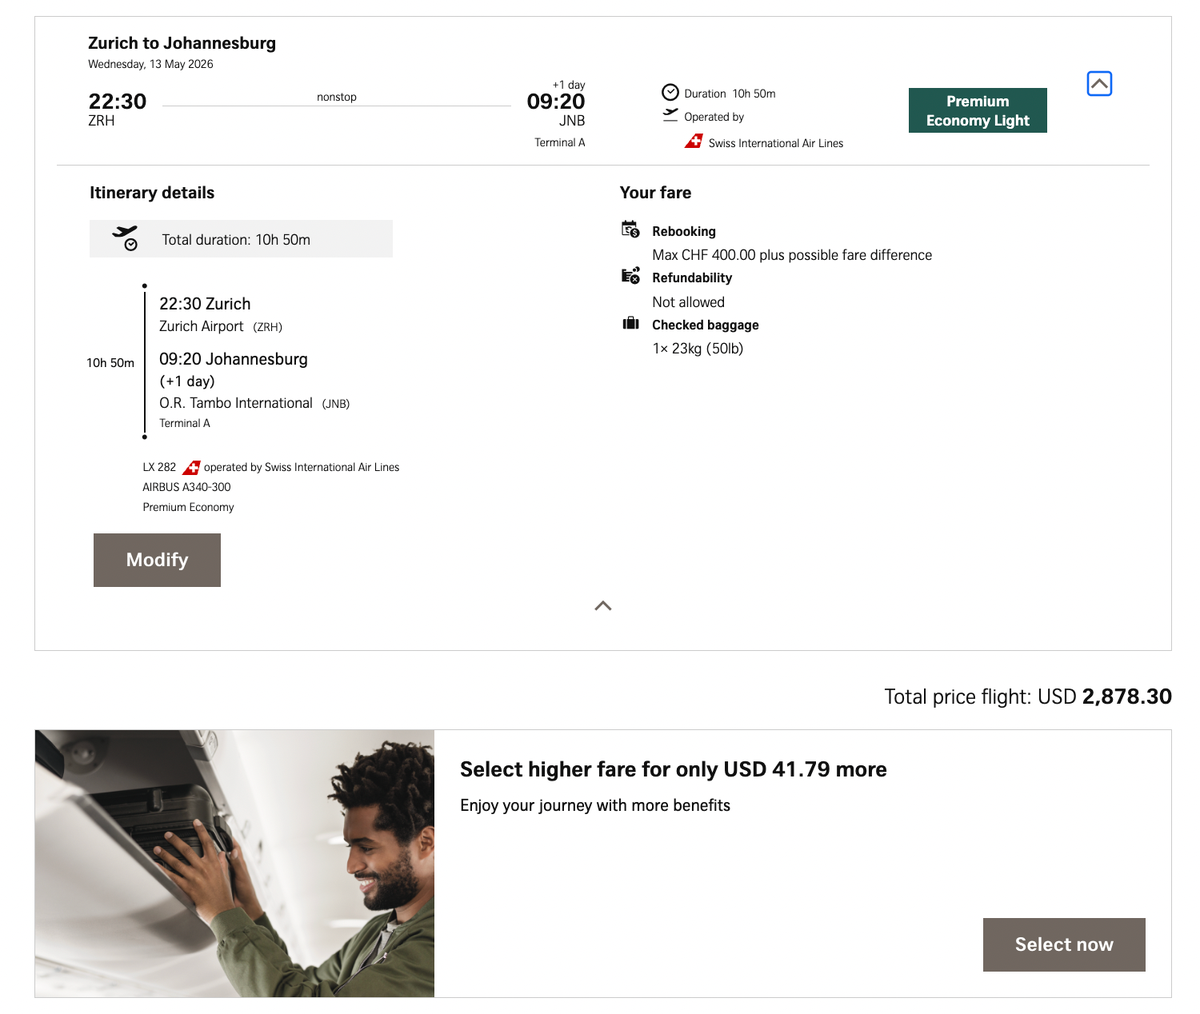Click the Zurich to Johannesburg heading

click(x=182, y=43)
